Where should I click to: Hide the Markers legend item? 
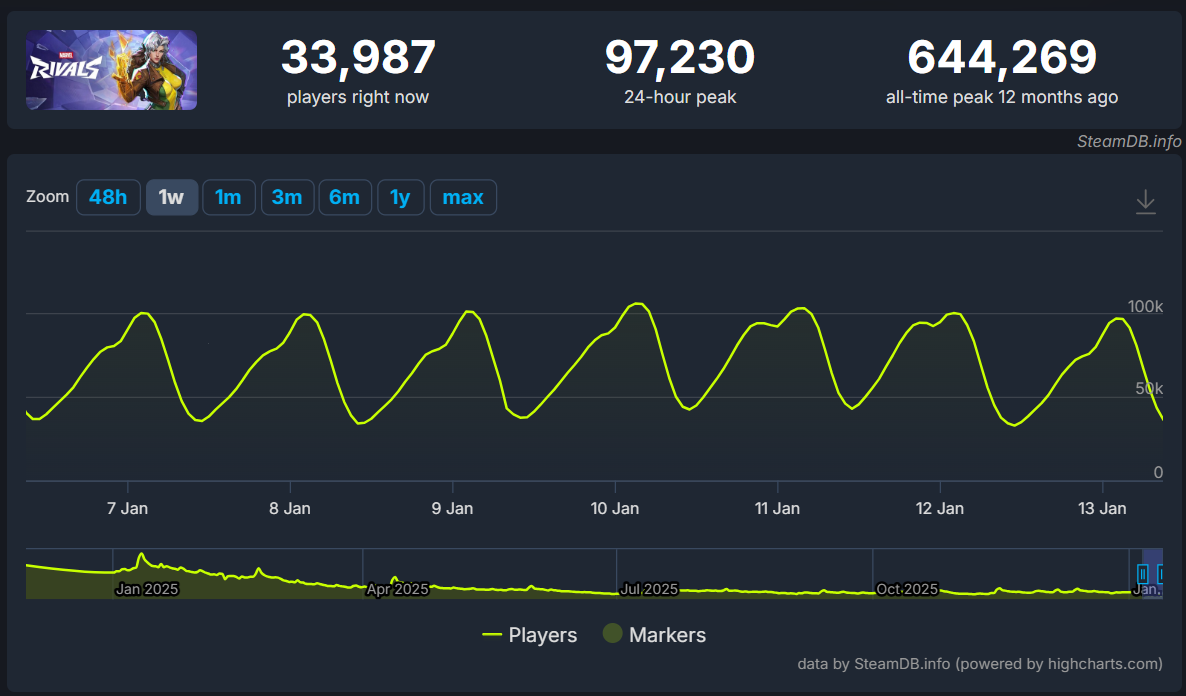(654, 635)
